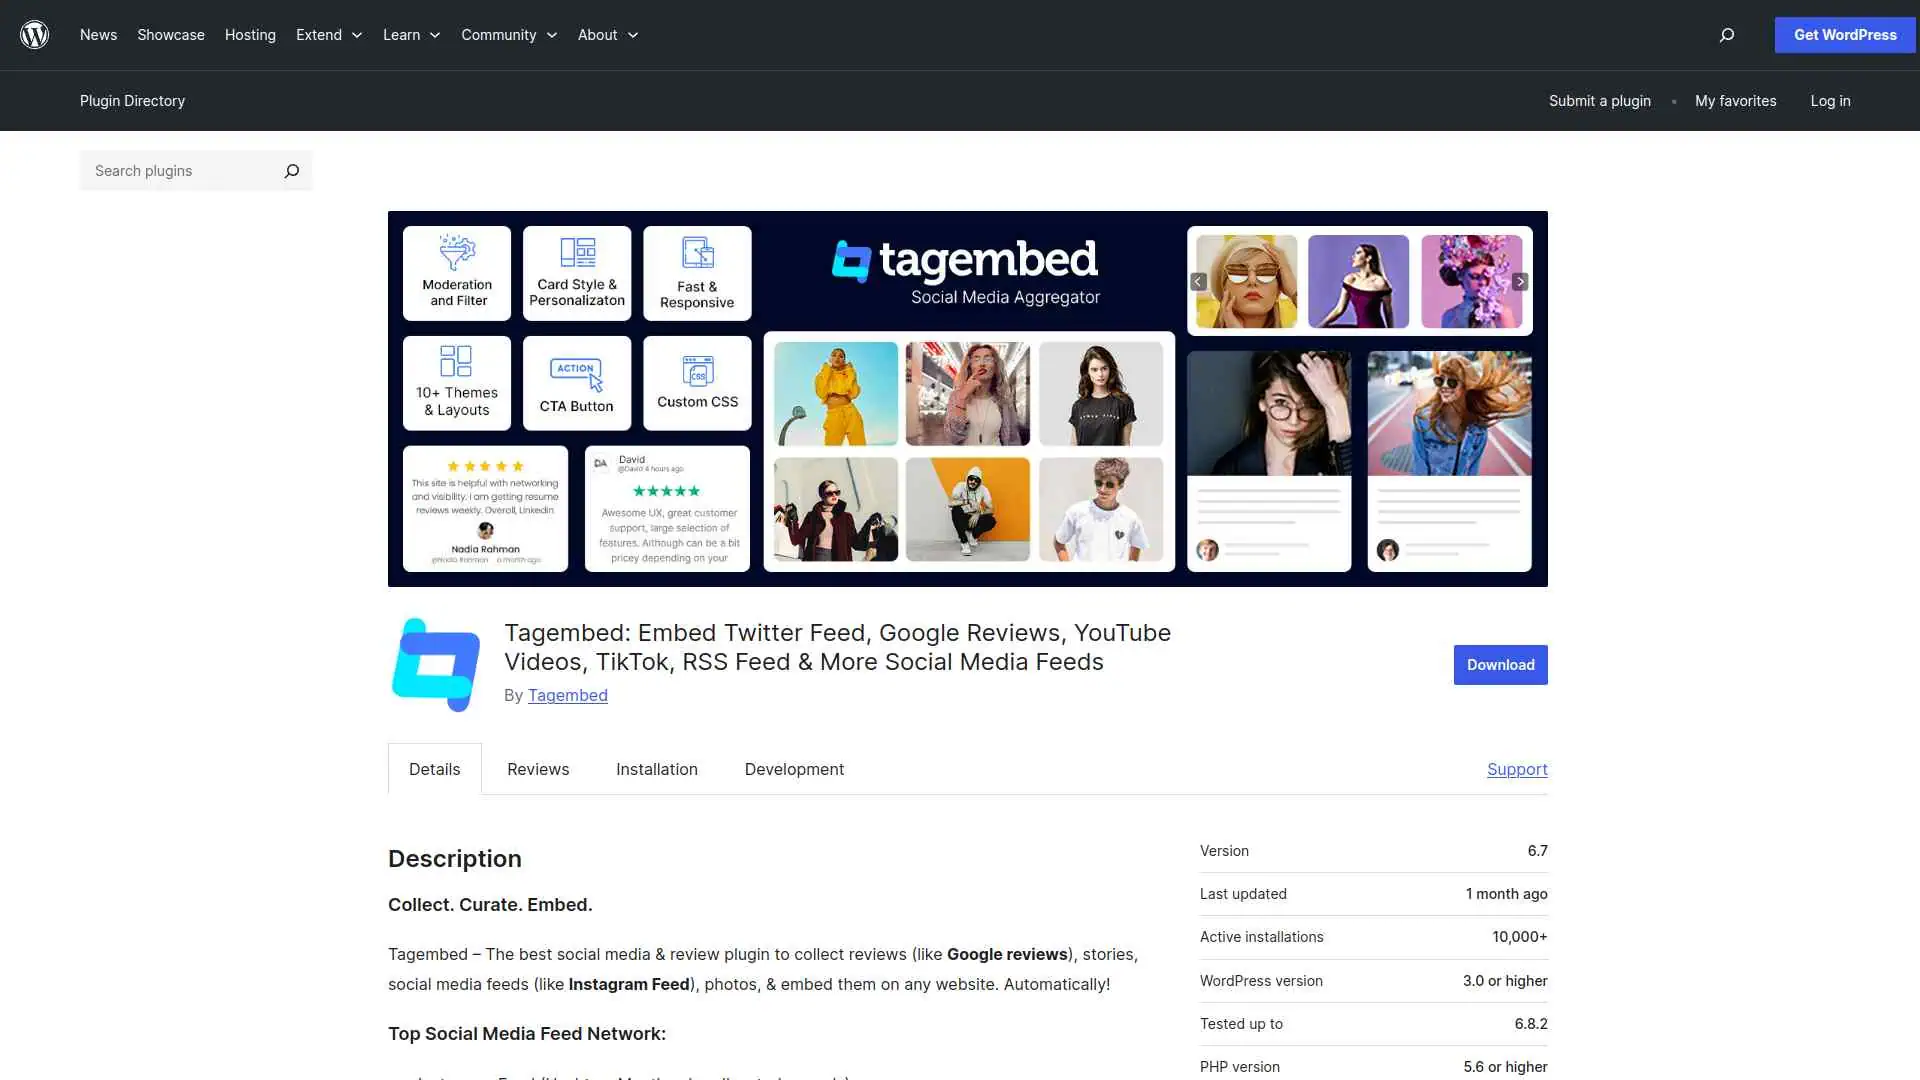Download the Tagembed plugin
1920x1080 pixels.
(x=1499, y=664)
